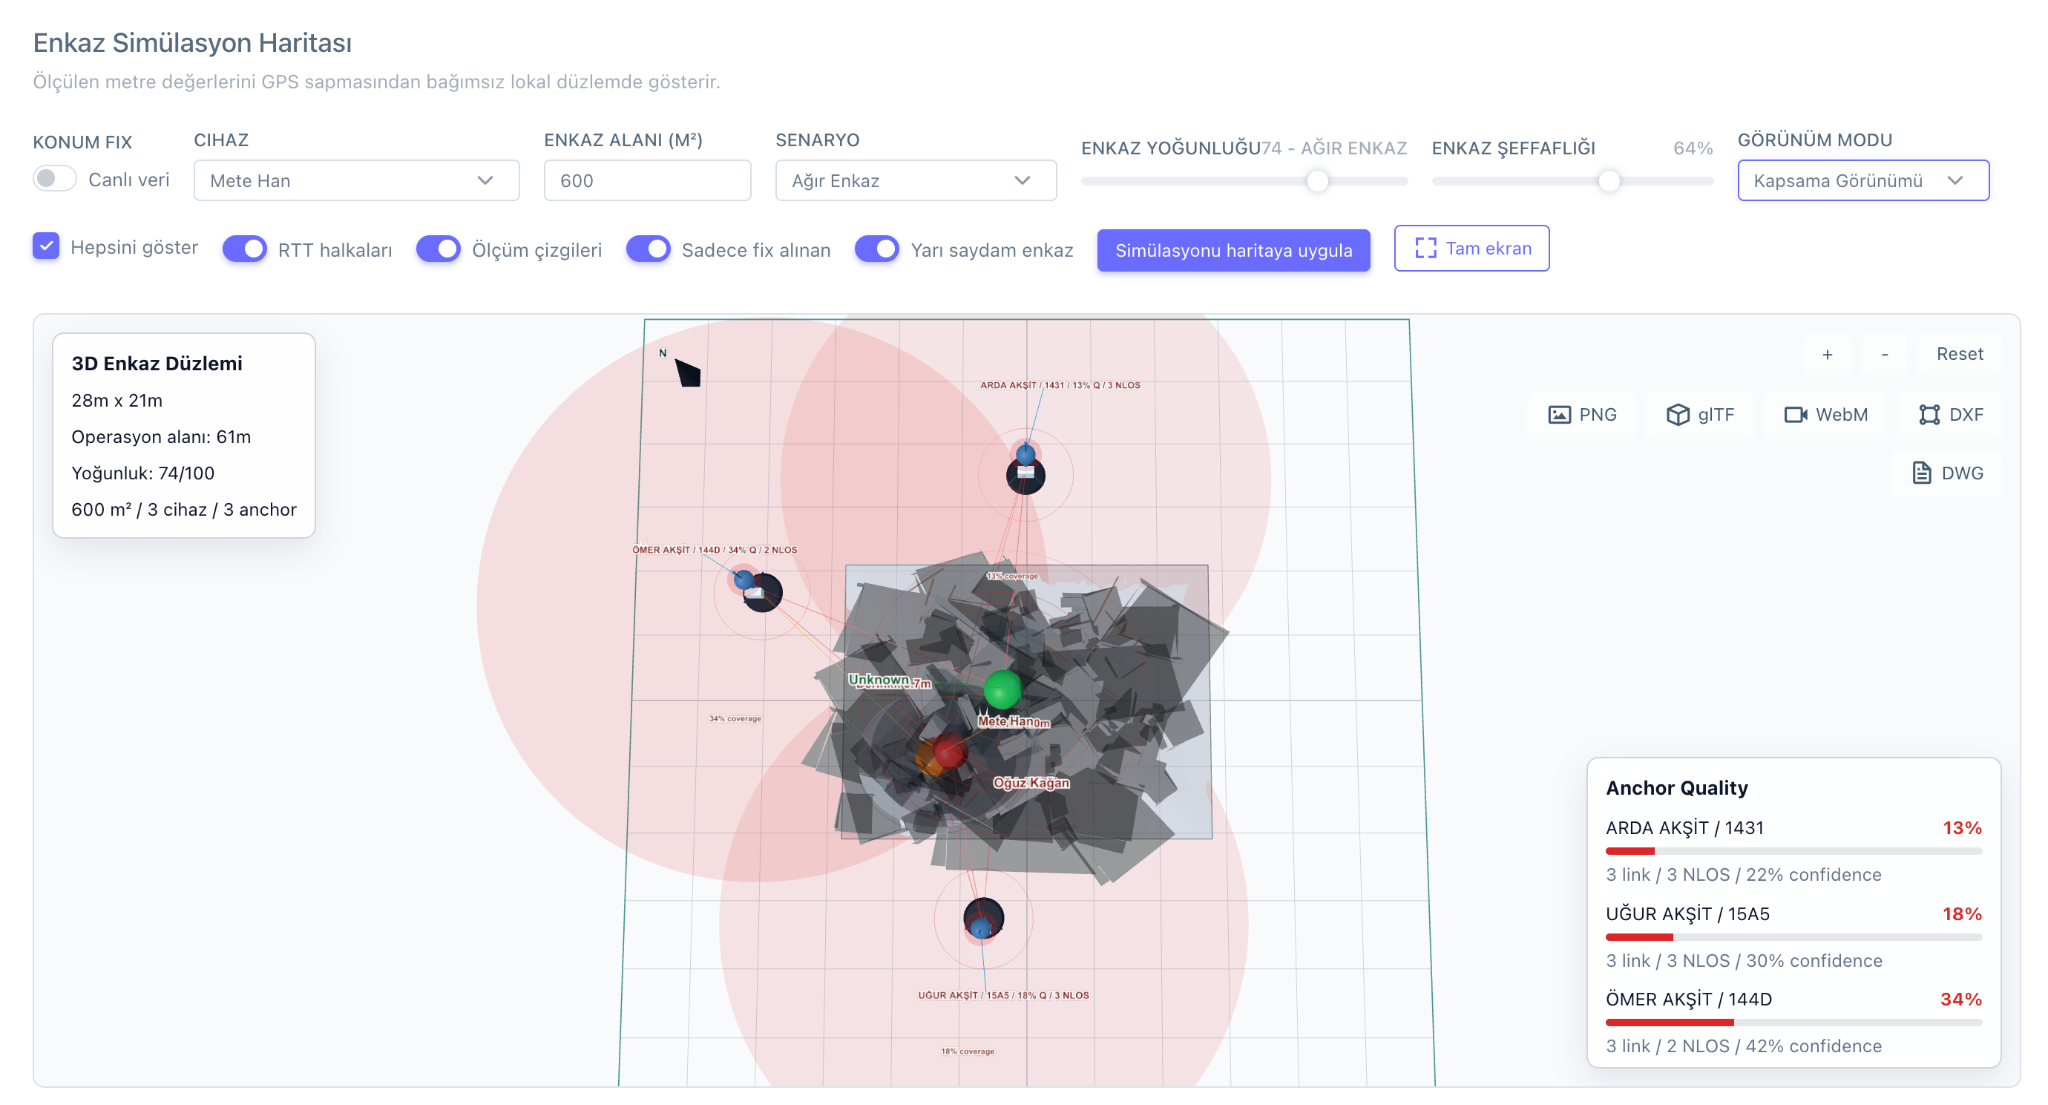This screenshot has width=2048, height=1105.
Task: Click the 3D Enkaz Düzlemi panel title
Action: 157,363
